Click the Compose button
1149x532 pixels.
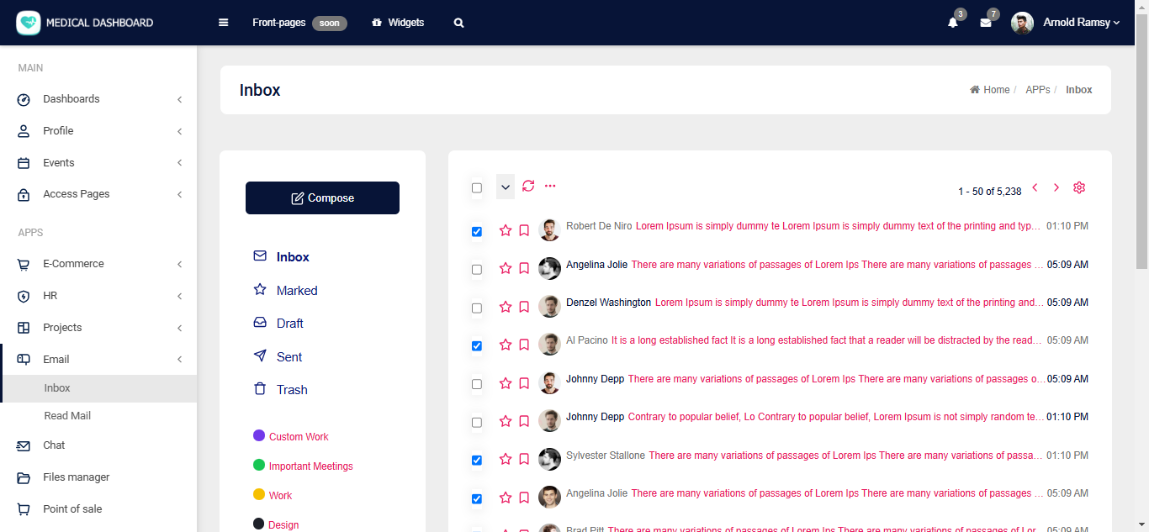click(322, 198)
